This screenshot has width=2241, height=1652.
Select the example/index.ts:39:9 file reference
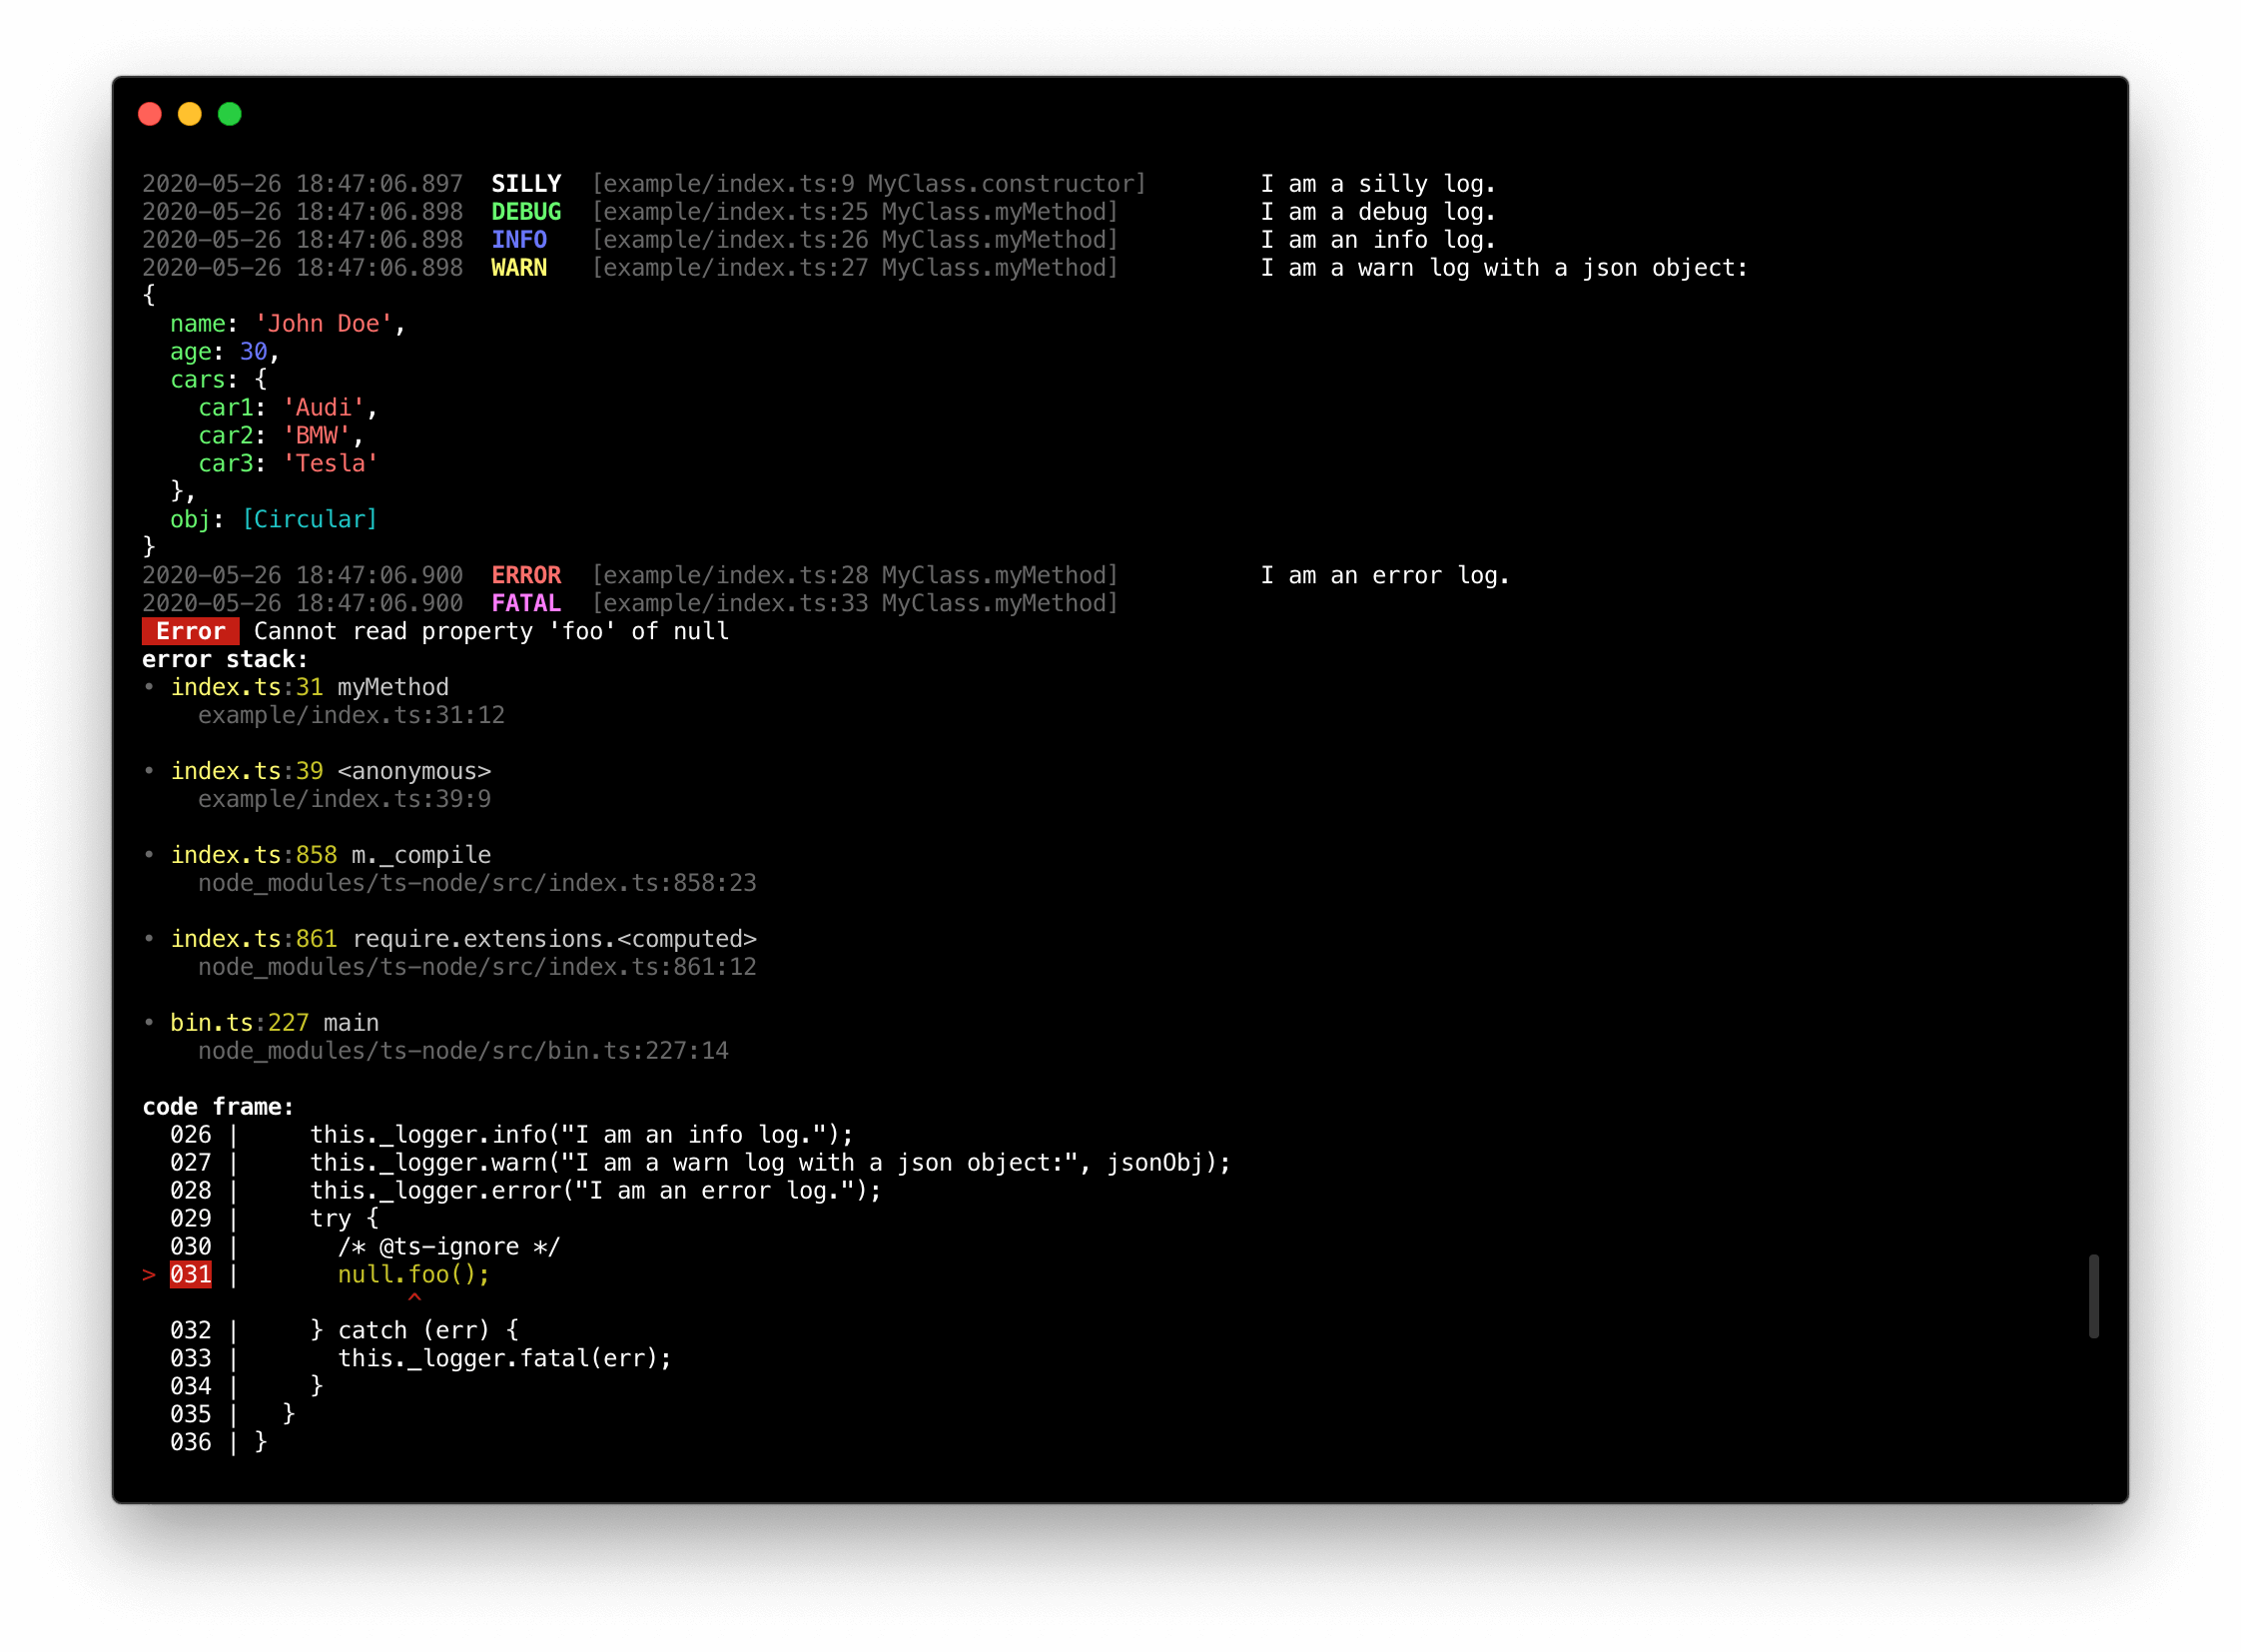pyautogui.click(x=343, y=797)
